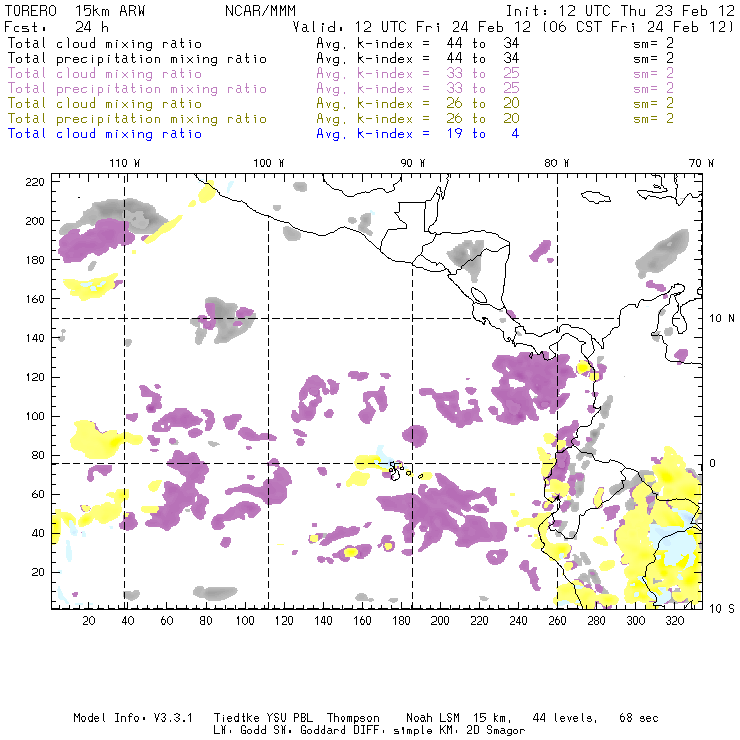Viewport: 740px width, 740px height.
Task: Click the '180' tick on the horizontal axis
Action: point(401,621)
